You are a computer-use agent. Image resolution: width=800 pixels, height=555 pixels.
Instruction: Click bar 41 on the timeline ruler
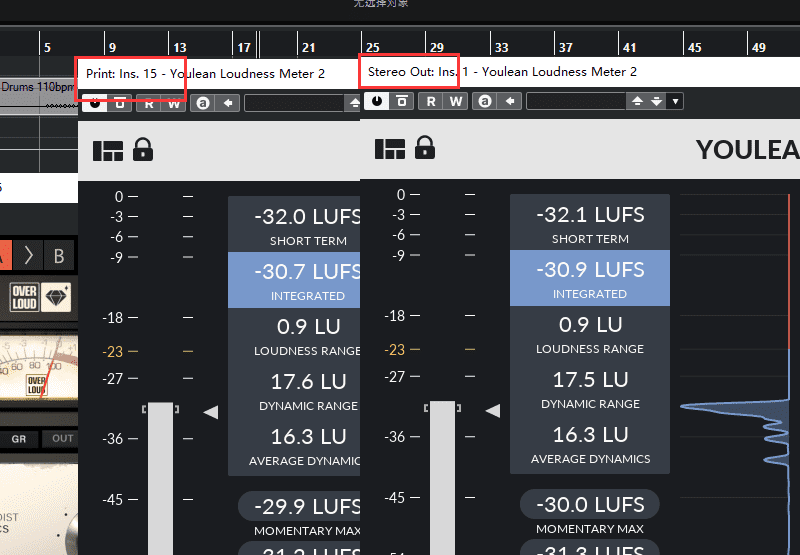pyautogui.click(x=630, y=47)
